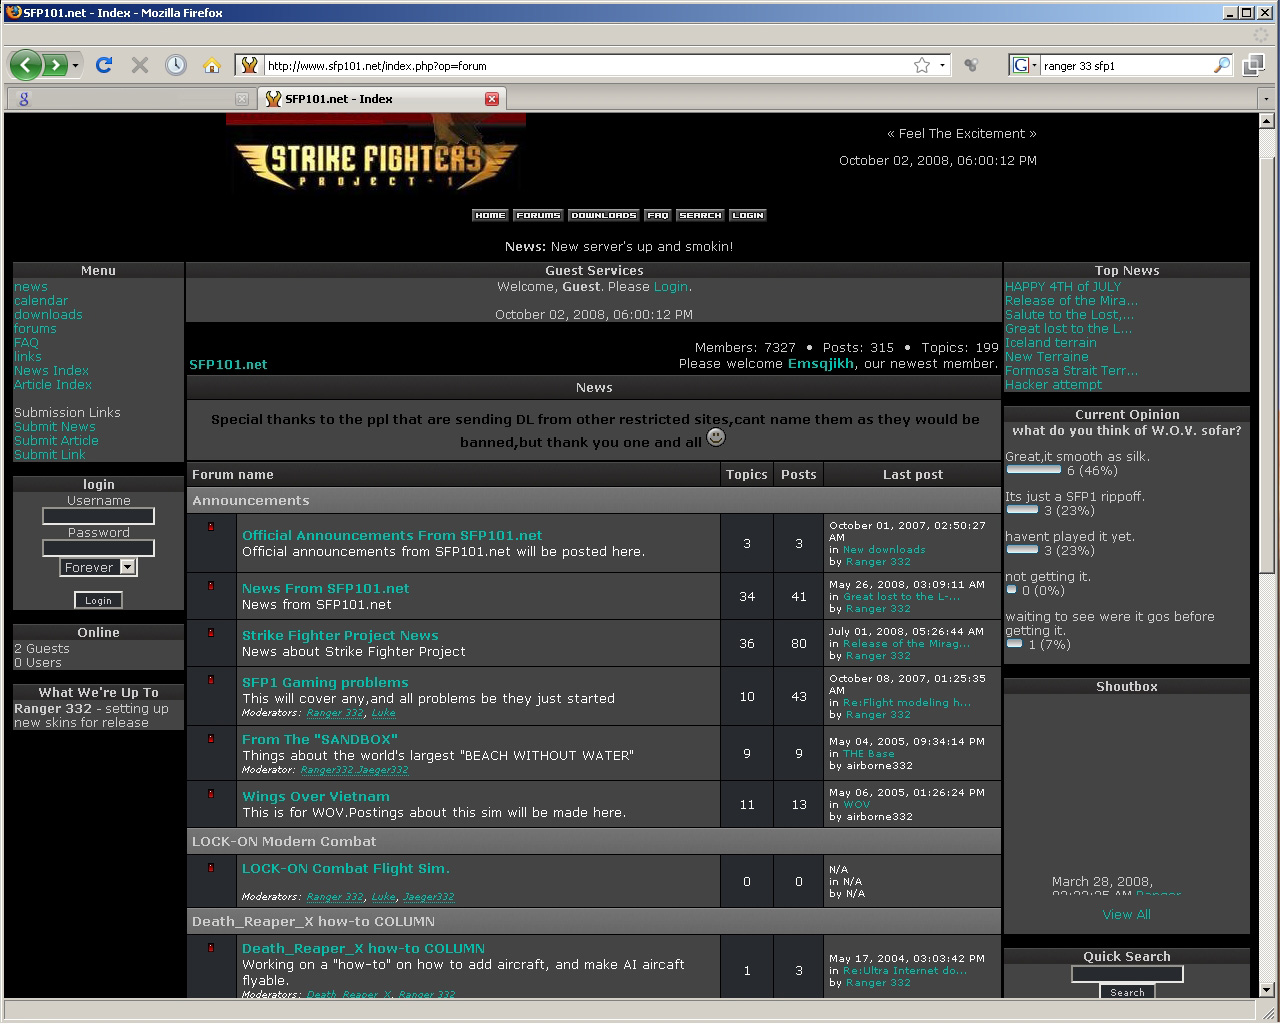Open FAQ from the site navigation bar
The height and width of the screenshot is (1024, 1280).
tap(657, 215)
